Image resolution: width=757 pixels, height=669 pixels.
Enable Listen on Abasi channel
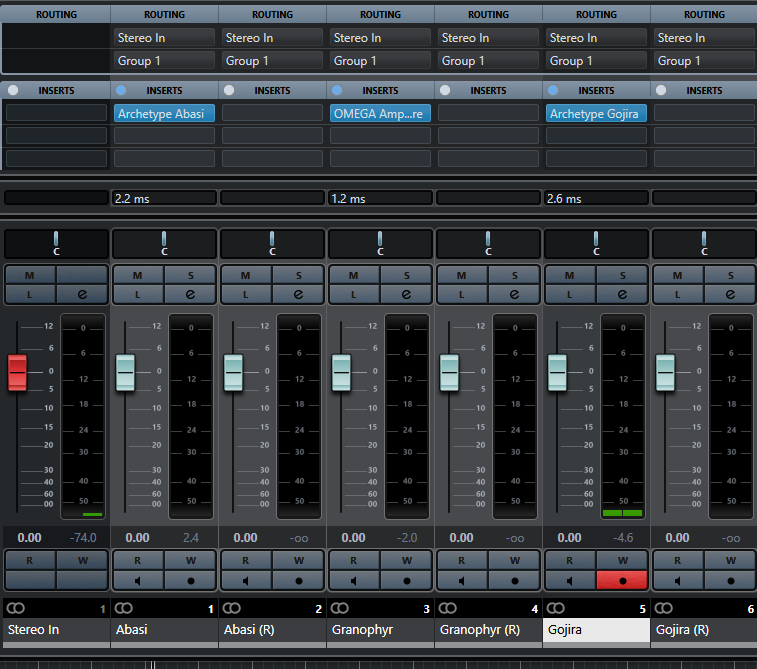[138, 294]
